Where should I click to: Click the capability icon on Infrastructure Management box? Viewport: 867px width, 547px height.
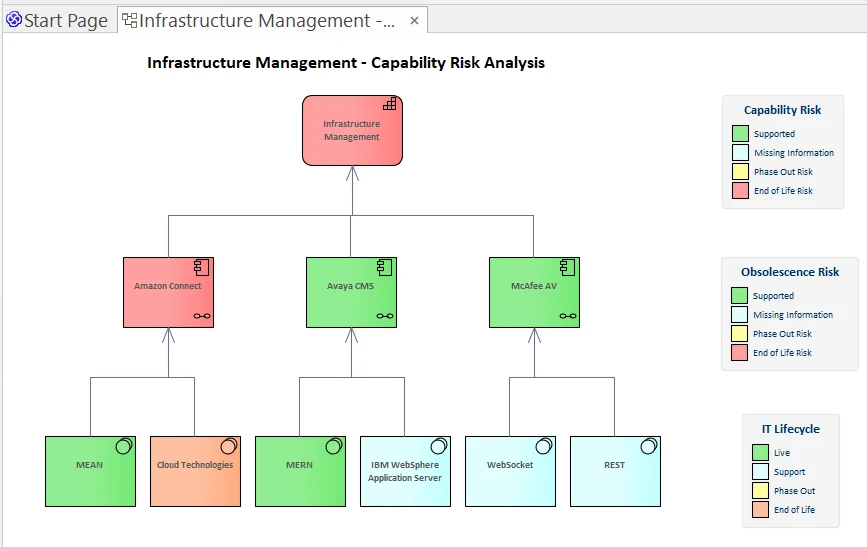[390, 104]
